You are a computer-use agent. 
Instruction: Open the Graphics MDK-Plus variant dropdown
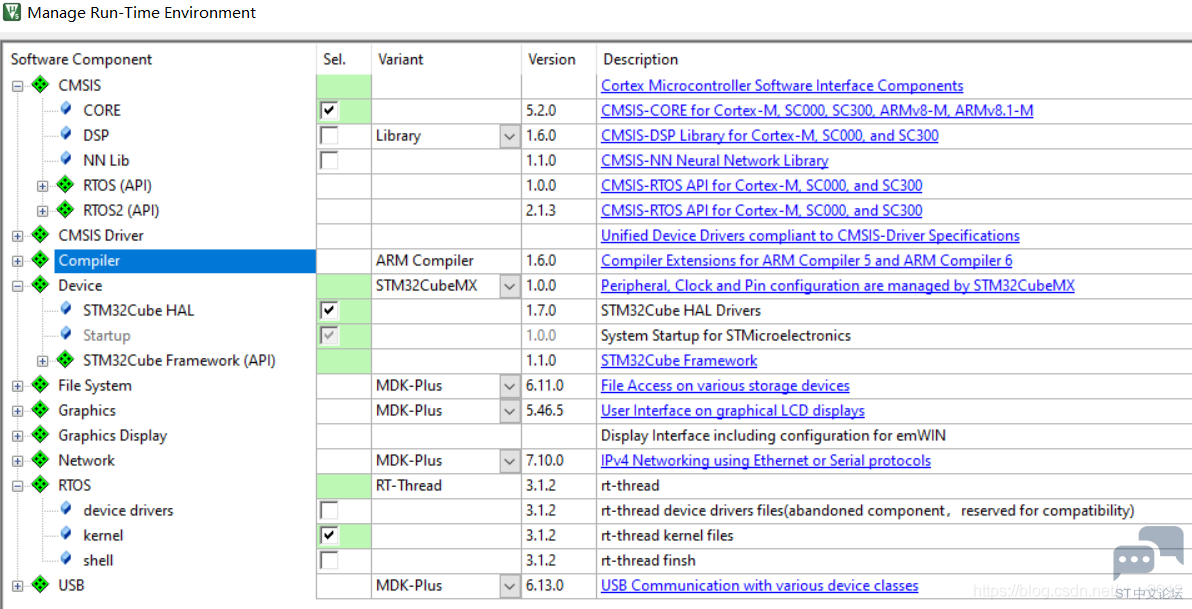pyautogui.click(x=510, y=411)
